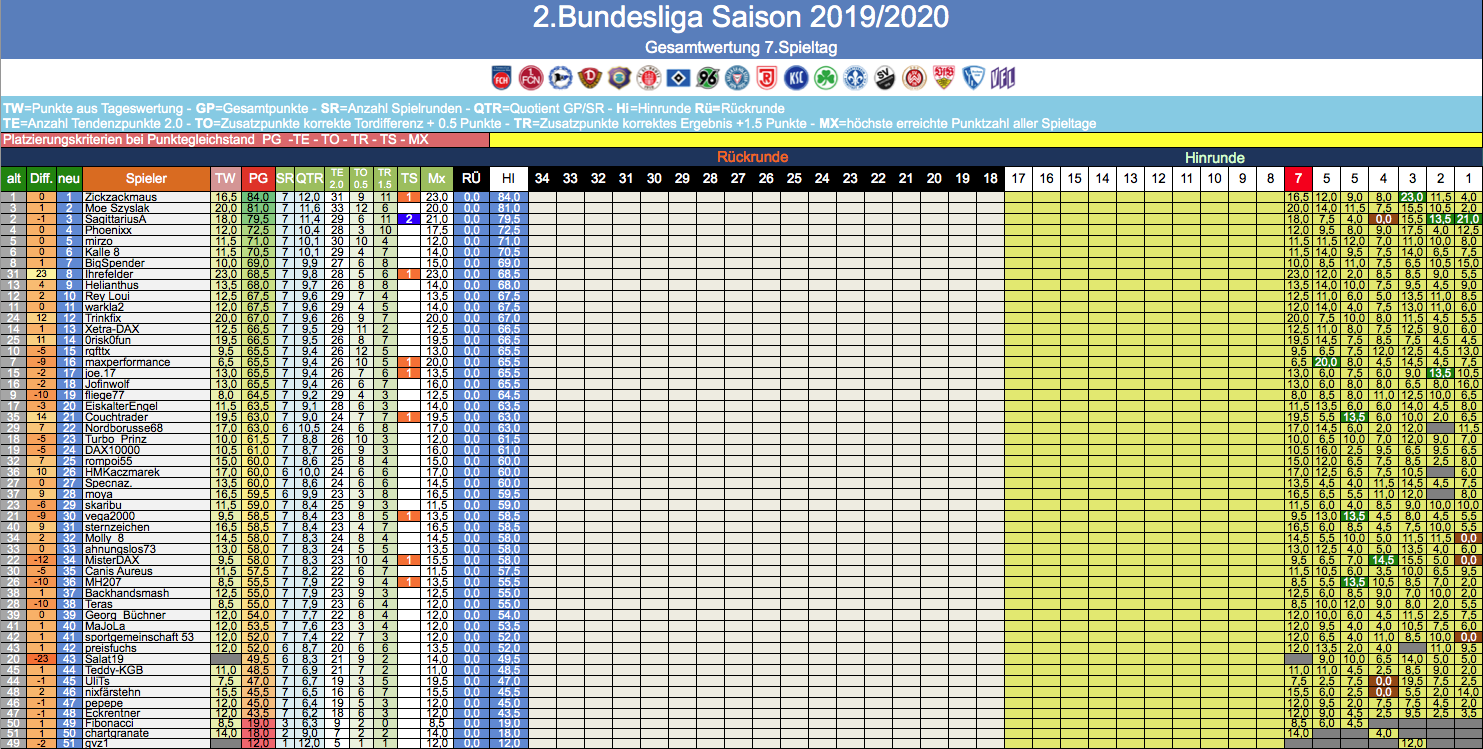The width and height of the screenshot is (1483, 749).
Task: Click the 1. FCN Nürnberg logo
Action: 531,78
